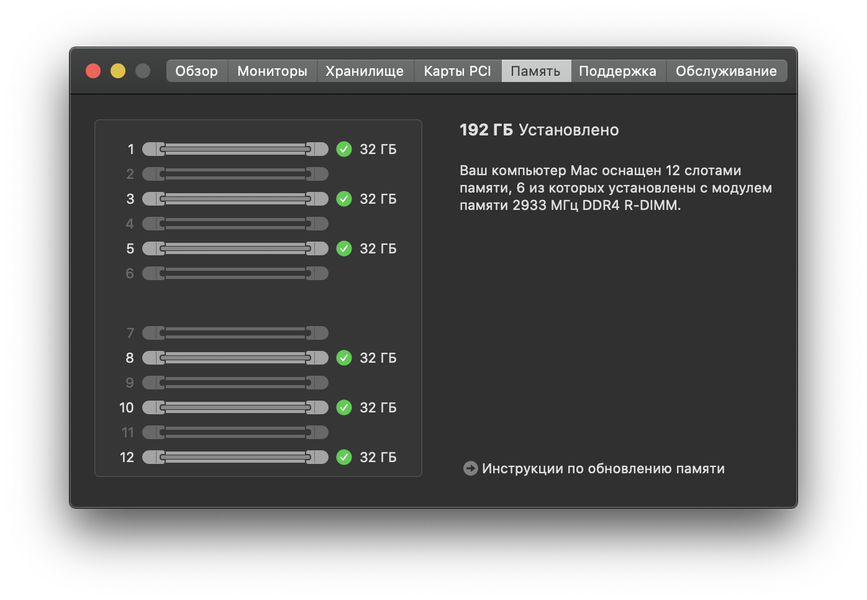Viewport: 867px width, 600px height.
Task: Select the Память tab
Action: point(536,71)
